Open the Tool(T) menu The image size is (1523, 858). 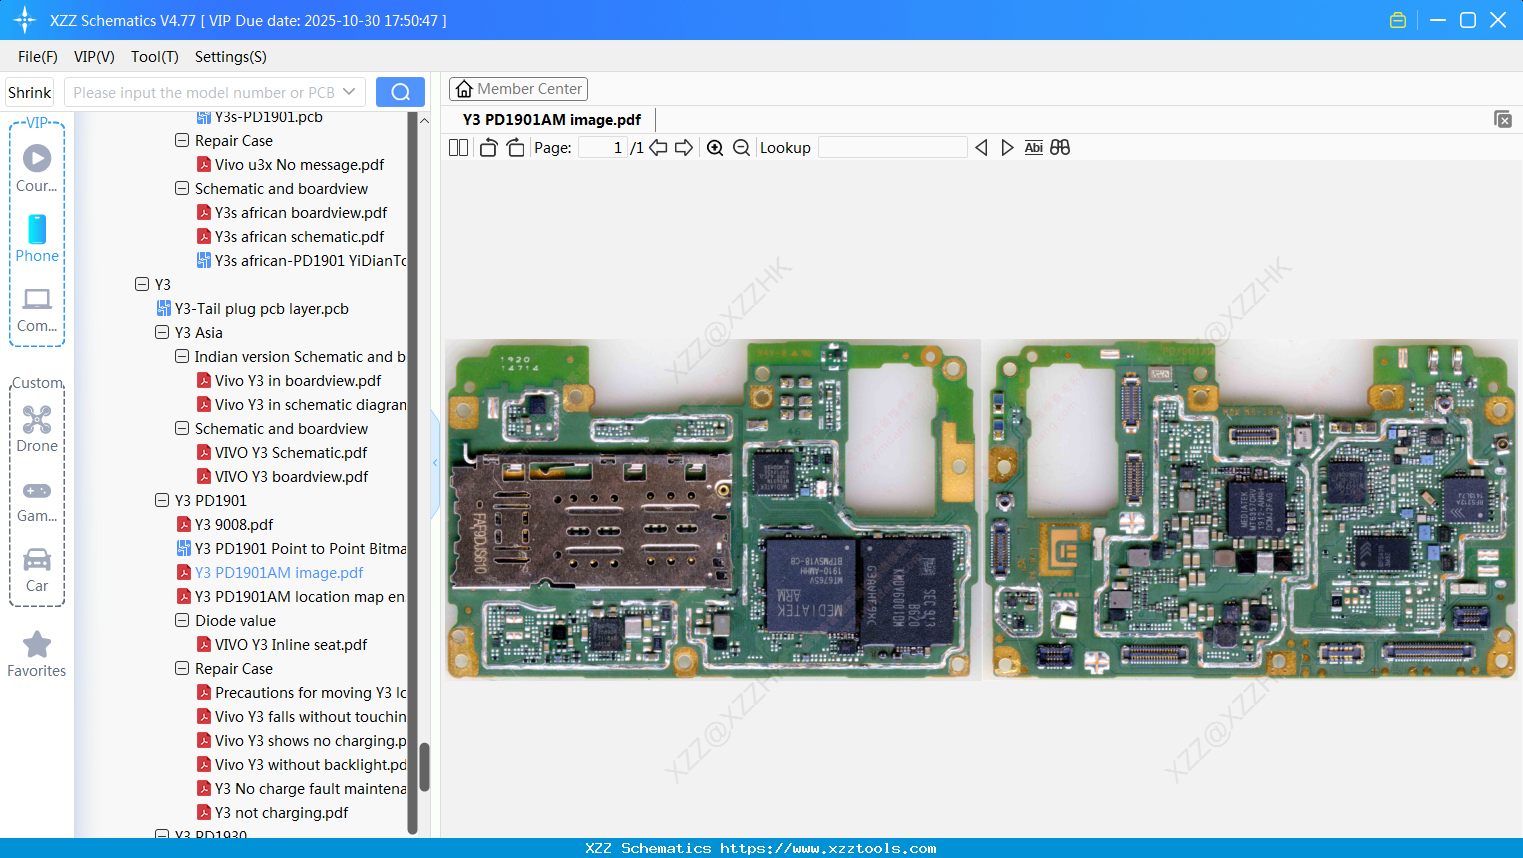pos(154,57)
